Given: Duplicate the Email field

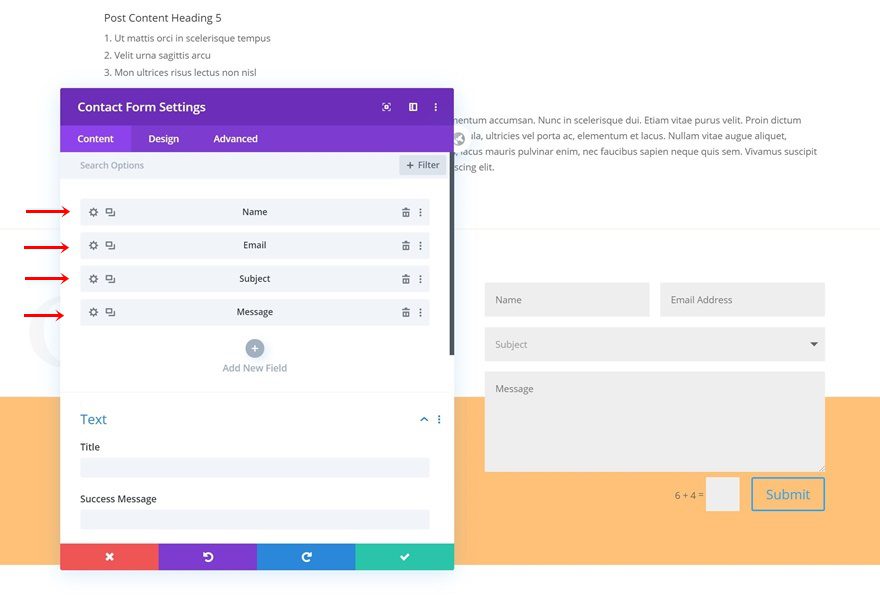Looking at the screenshot, I should pos(110,245).
